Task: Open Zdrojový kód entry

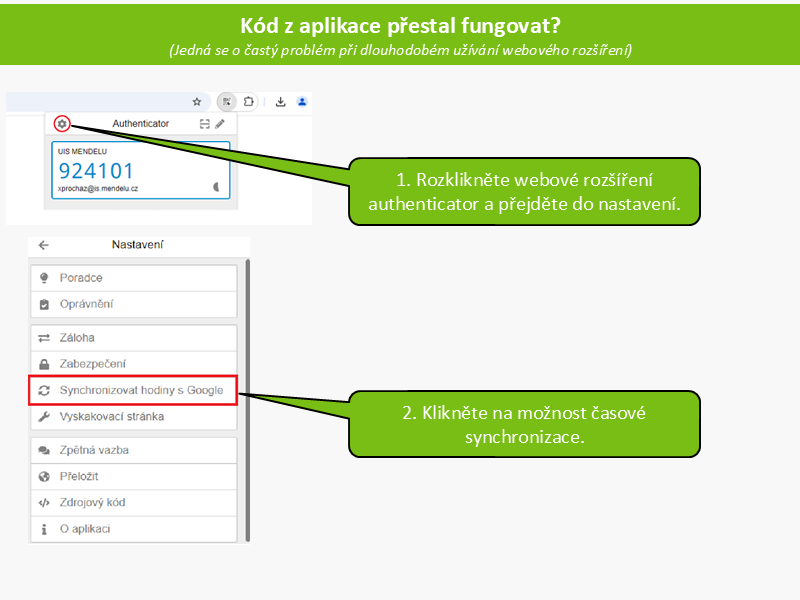Action: pyautogui.click(x=134, y=503)
